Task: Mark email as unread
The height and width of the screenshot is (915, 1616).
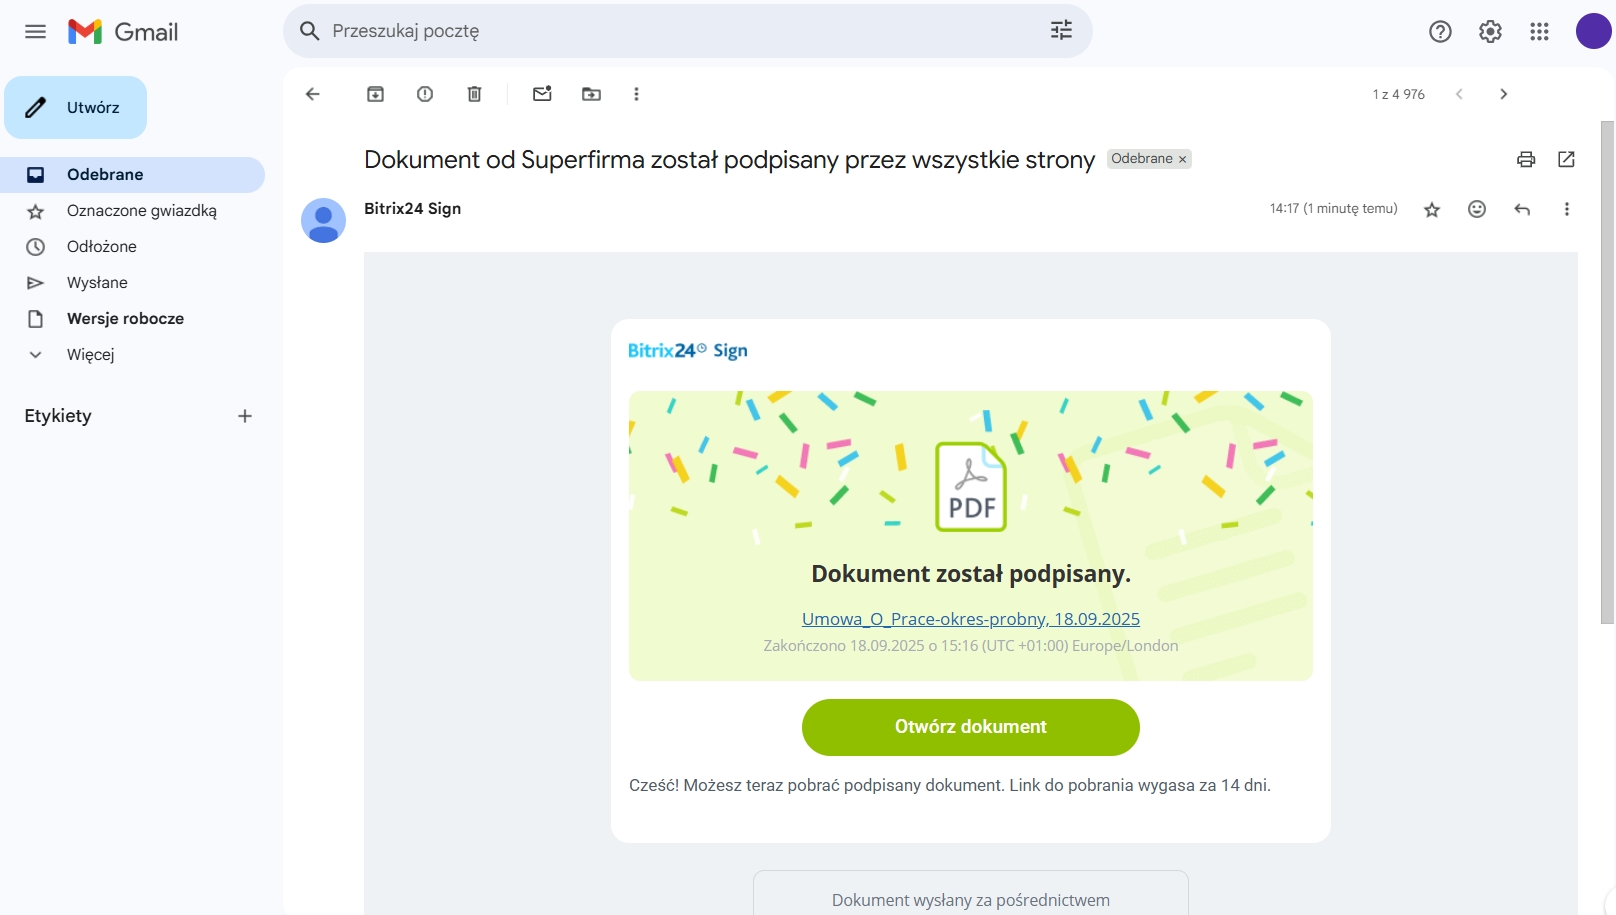Action: click(542, 94)
